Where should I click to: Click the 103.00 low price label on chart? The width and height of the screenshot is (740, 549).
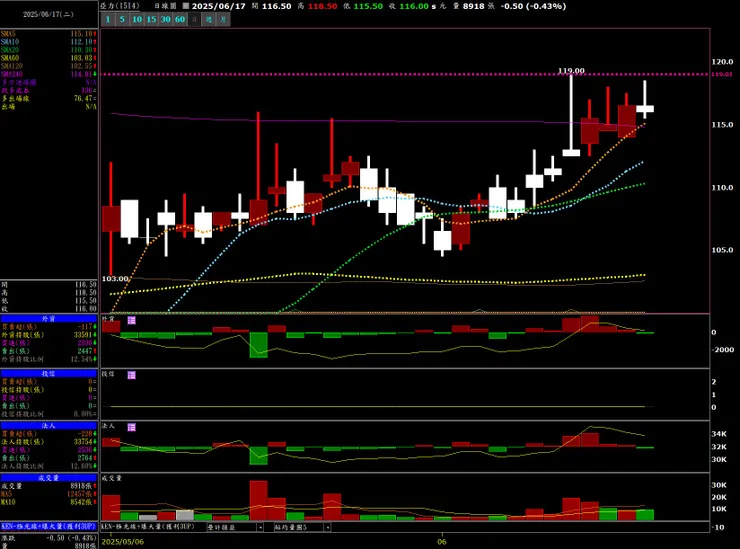115,279
